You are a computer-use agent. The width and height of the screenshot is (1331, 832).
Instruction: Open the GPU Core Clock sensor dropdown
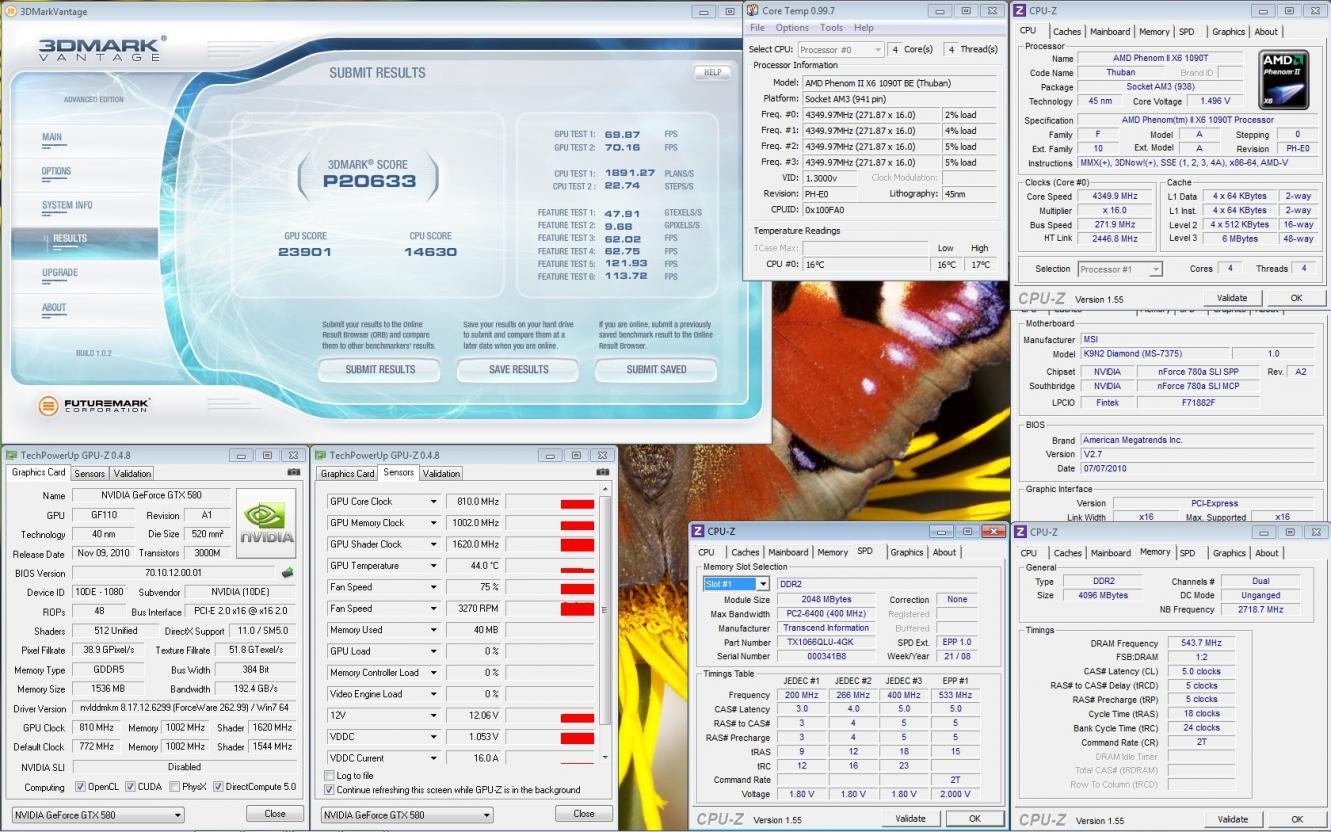(x=434, y=502)
